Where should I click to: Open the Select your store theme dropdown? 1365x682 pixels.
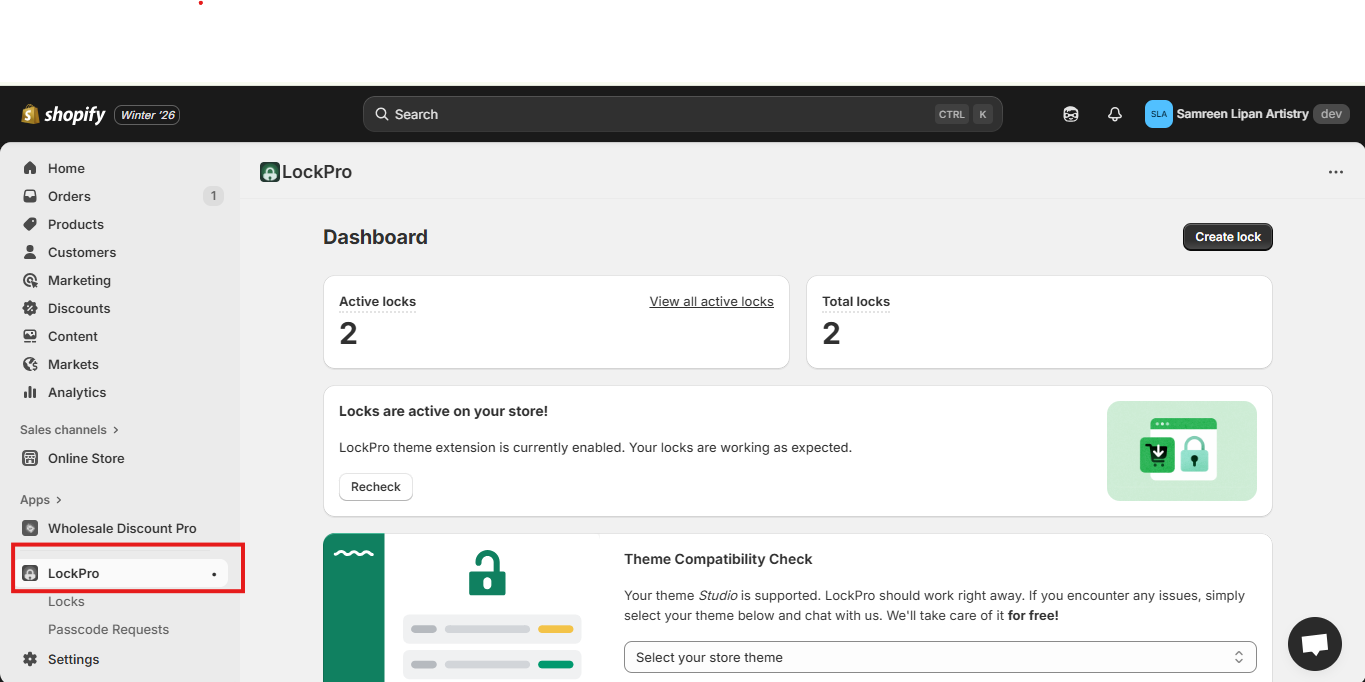coord(939,657)
